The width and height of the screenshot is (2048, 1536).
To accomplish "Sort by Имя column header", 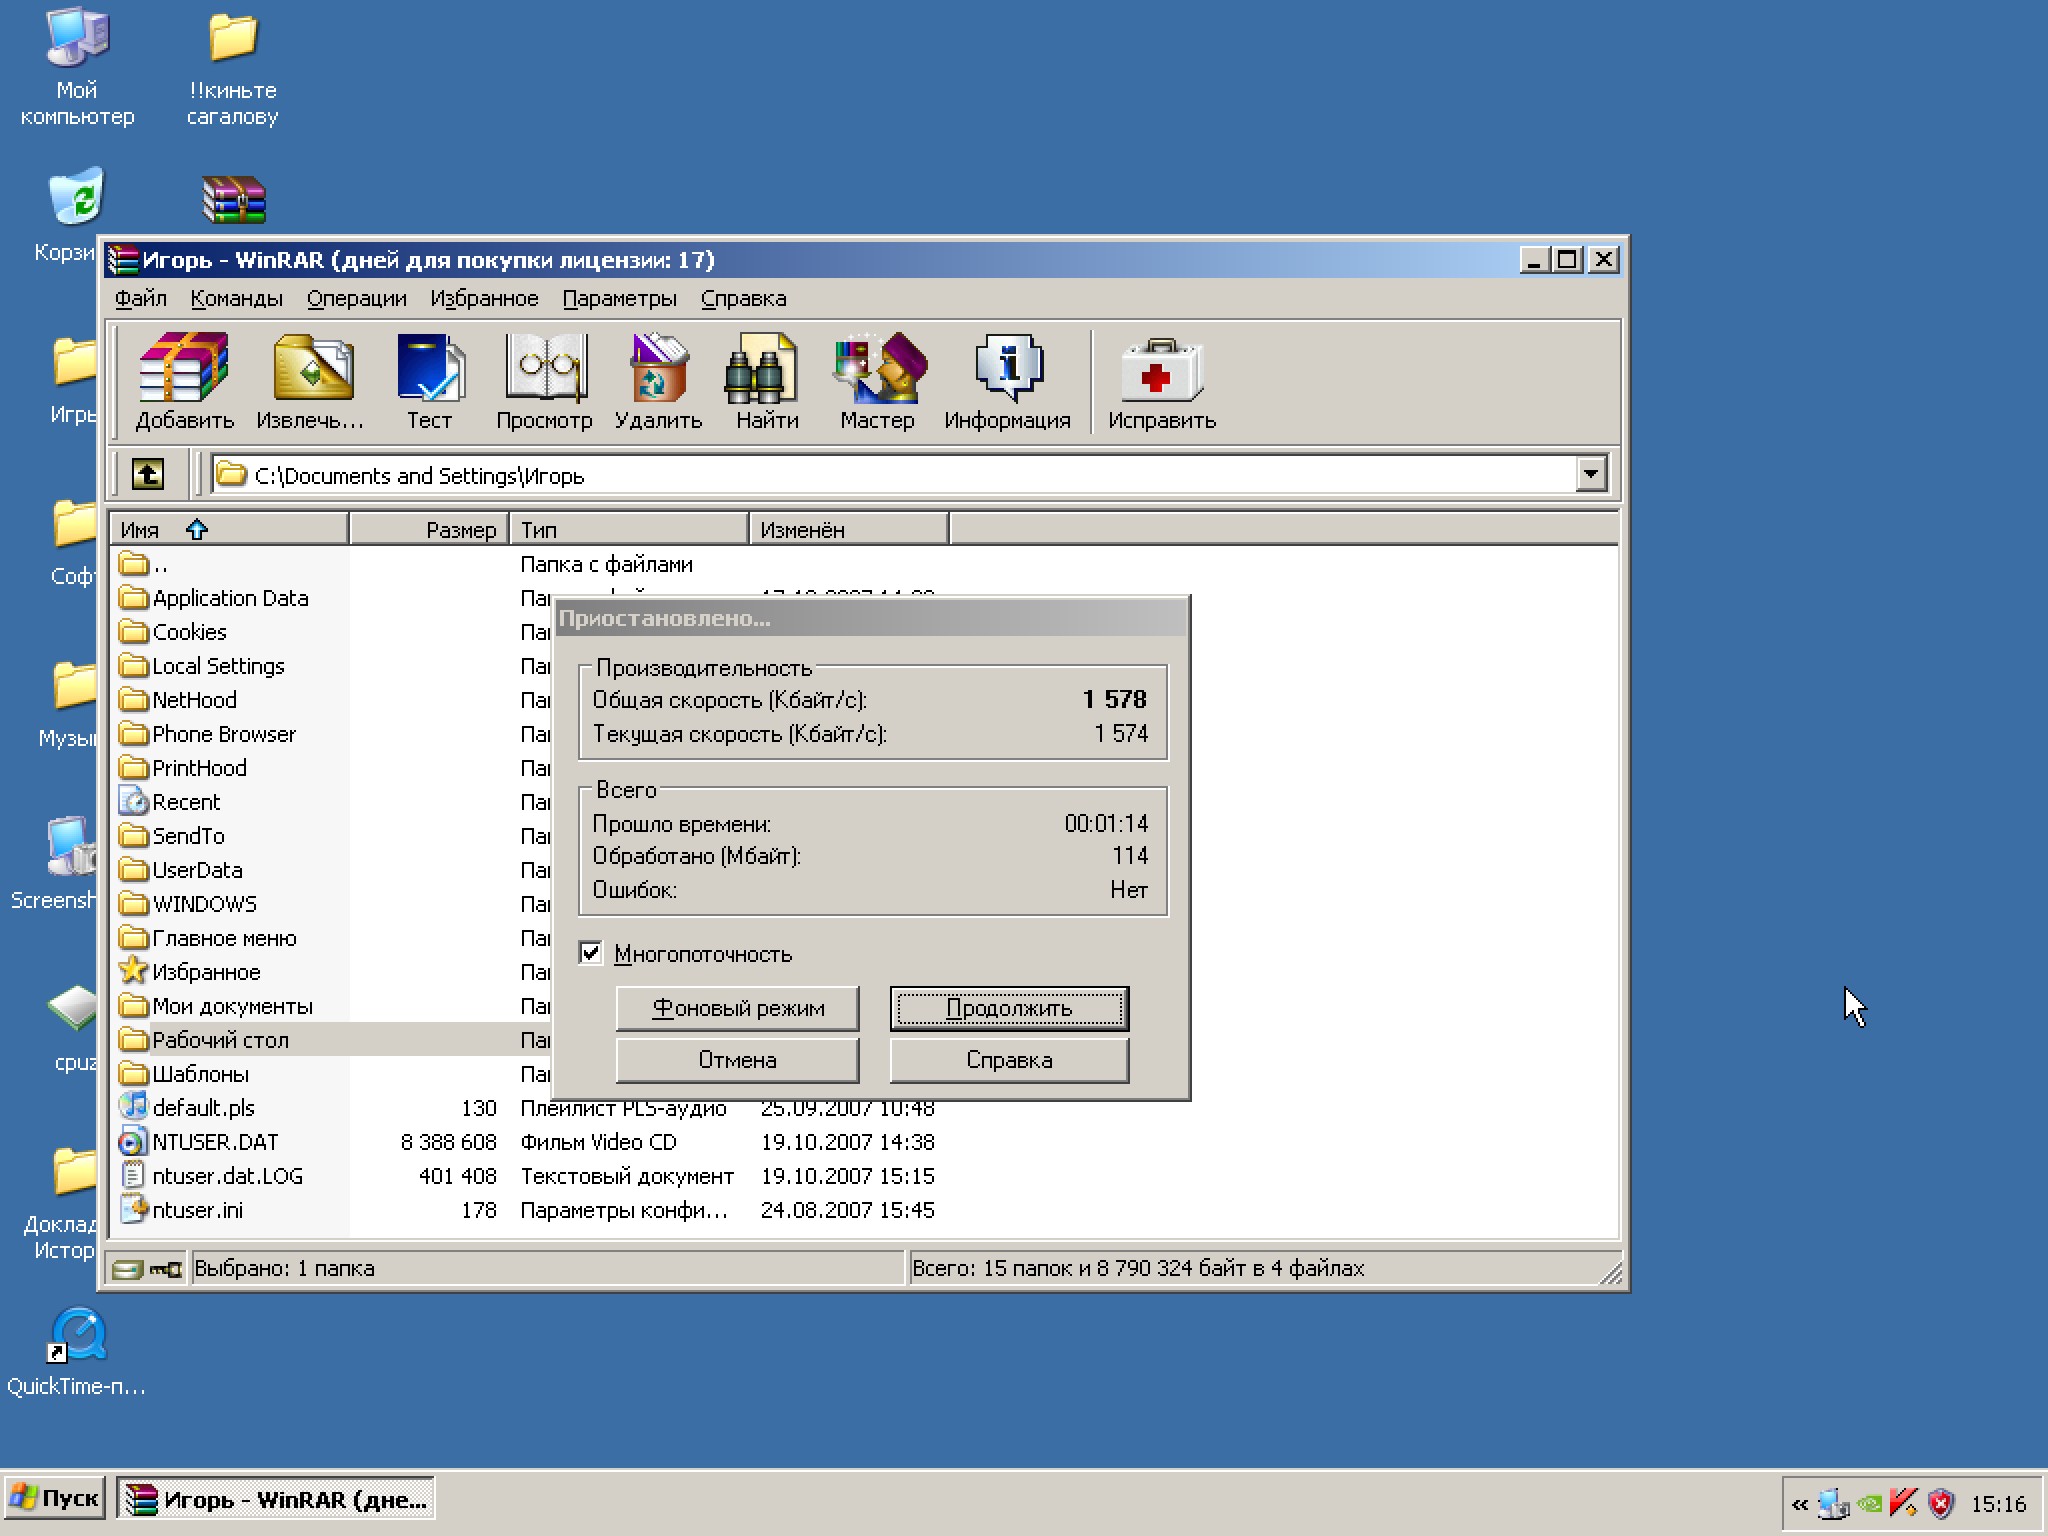I will click(229, 529).
